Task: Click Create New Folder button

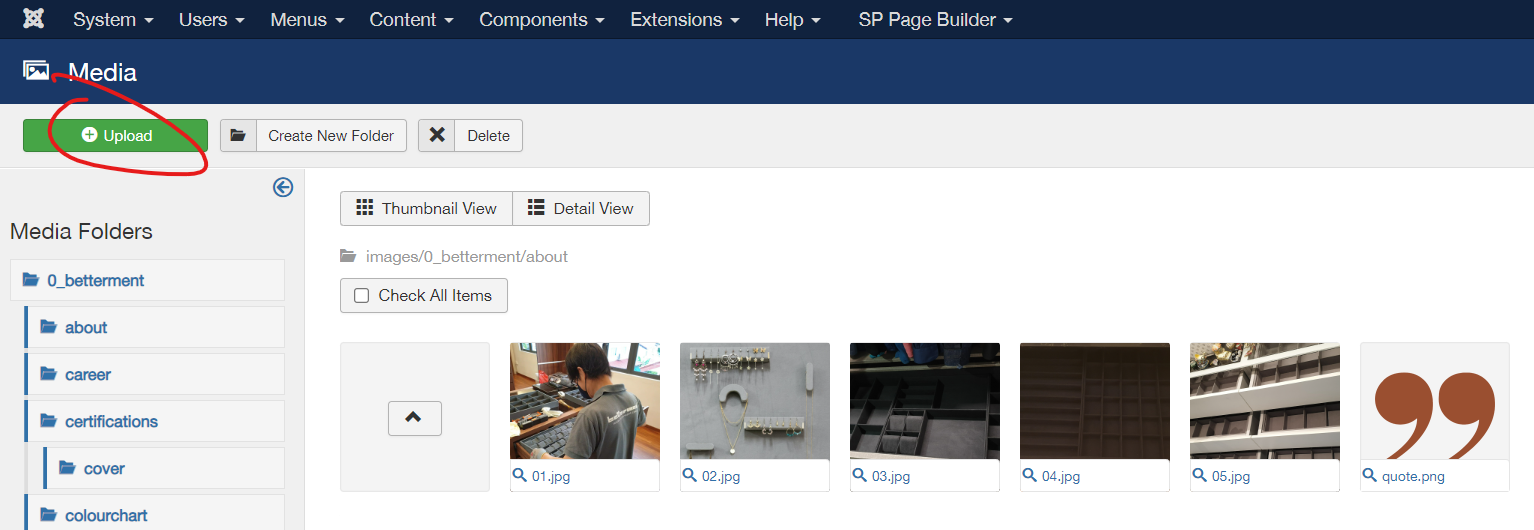Action: tap(313, 135)
